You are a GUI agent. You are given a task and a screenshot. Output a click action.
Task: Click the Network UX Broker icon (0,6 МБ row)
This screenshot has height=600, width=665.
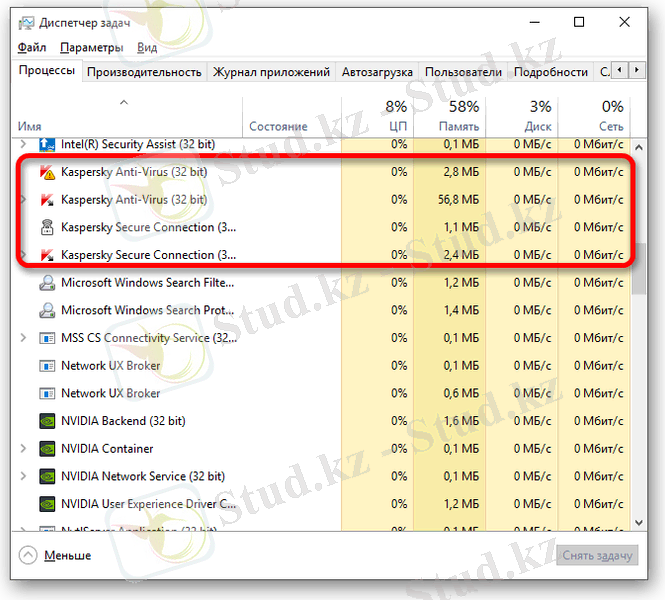47,393
